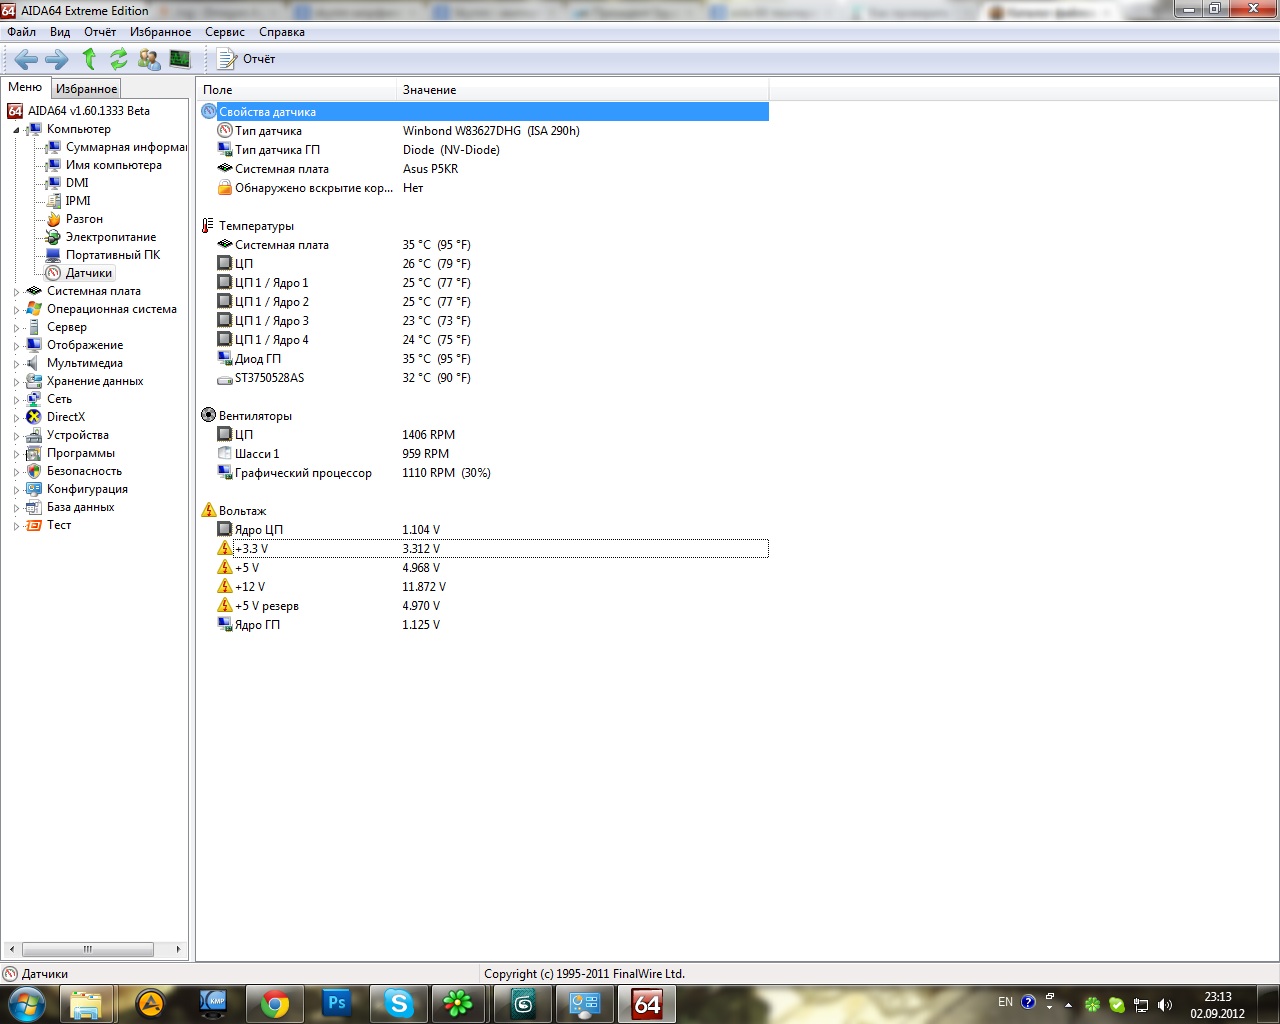Click the green monitor toolbar icon
The height and width of the screenshot is (1024, 1280).
(x=180, y=59)
